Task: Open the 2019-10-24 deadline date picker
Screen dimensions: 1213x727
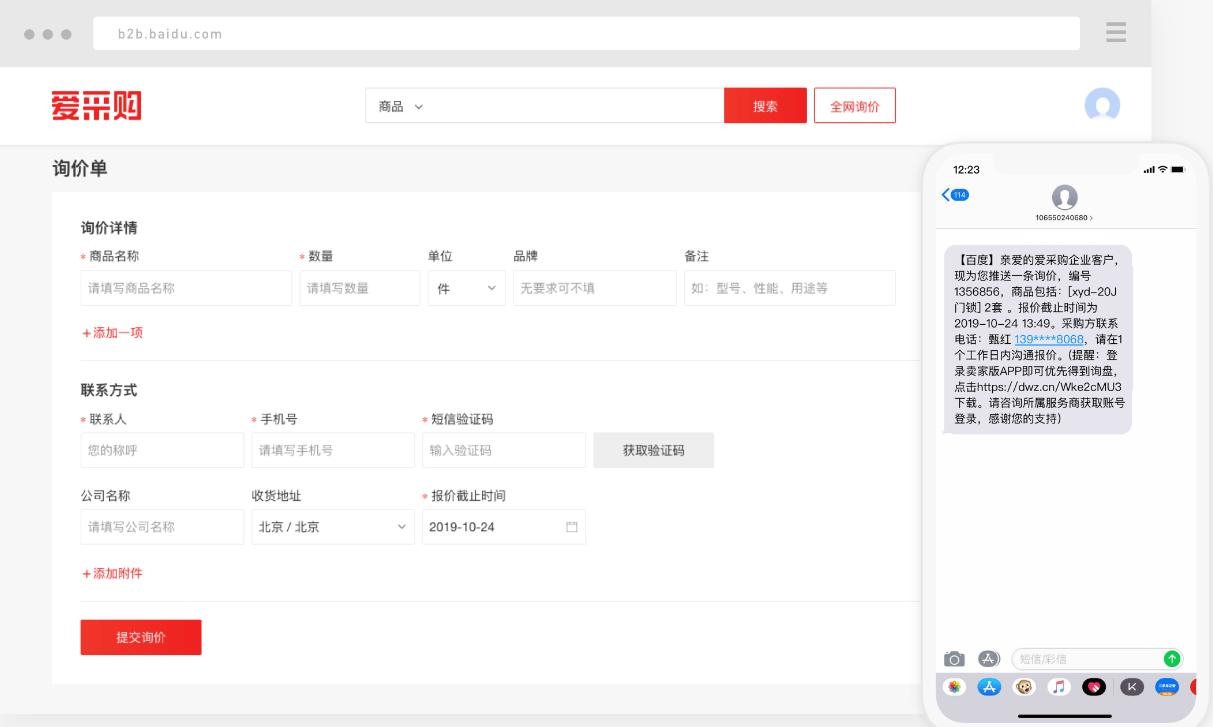Action: point(504,527)
